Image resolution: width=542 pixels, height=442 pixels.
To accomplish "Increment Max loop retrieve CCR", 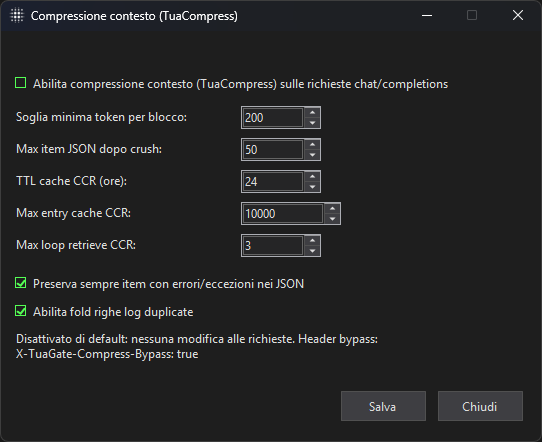I will [312, 241].
